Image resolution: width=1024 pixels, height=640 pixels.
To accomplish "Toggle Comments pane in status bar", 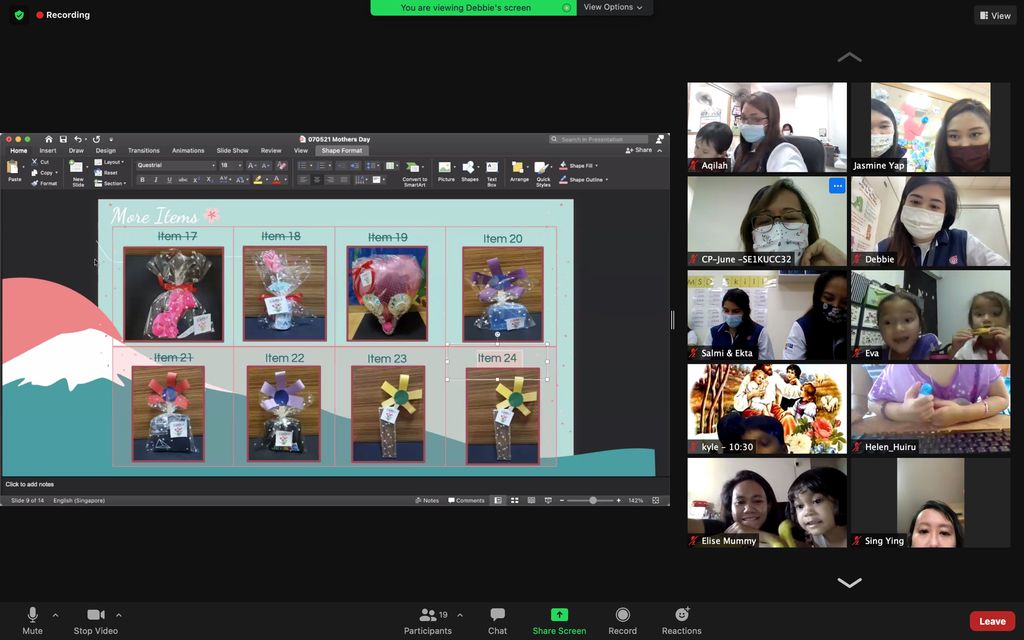I will 466,500.
